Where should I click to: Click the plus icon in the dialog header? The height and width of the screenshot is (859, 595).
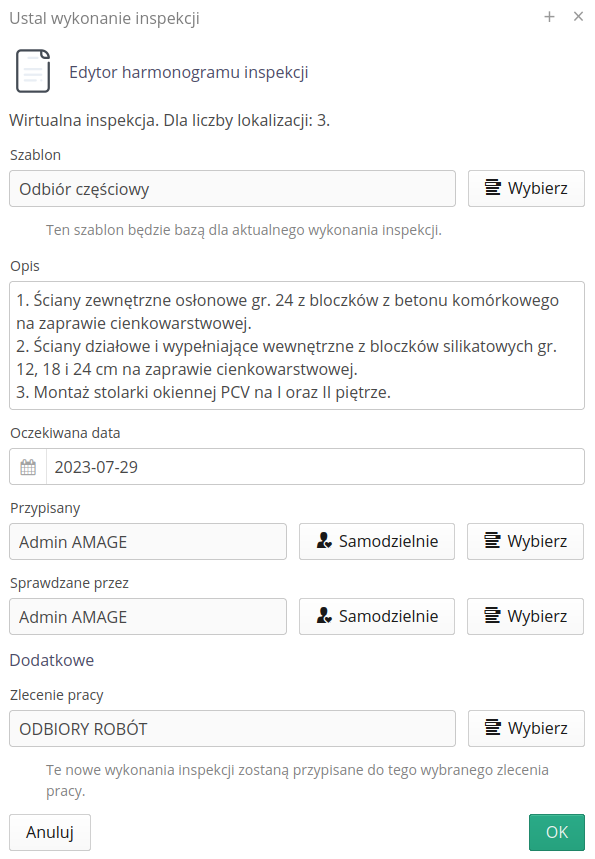(x=549, y=17)
